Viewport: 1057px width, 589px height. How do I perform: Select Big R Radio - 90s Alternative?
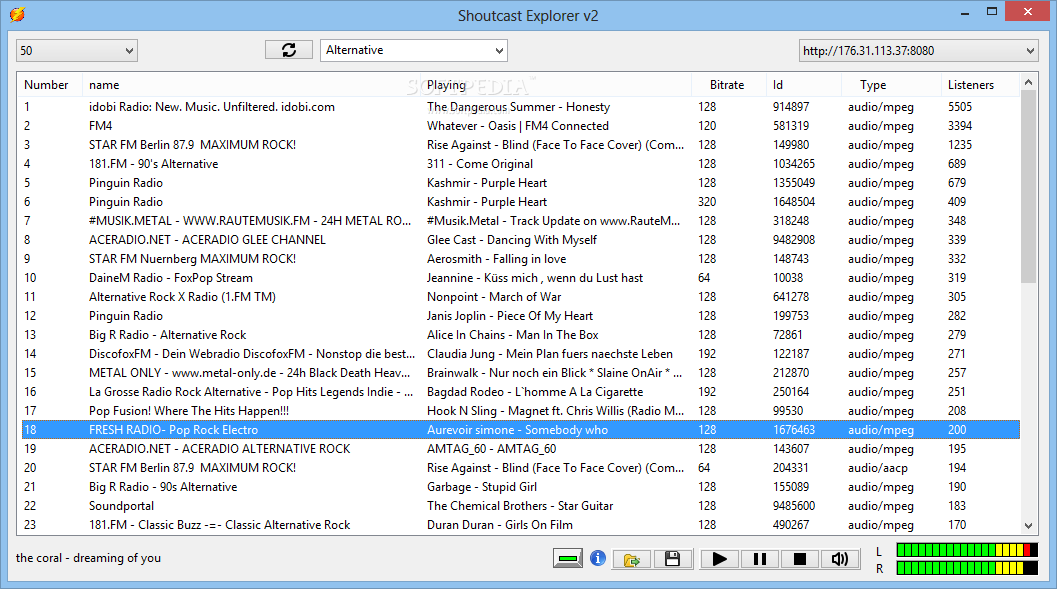point(520,487)
